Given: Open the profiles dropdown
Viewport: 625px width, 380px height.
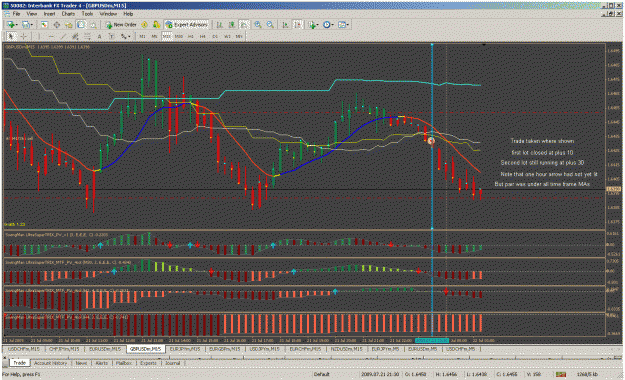Looking at the screenshot, I should [28, 25].
